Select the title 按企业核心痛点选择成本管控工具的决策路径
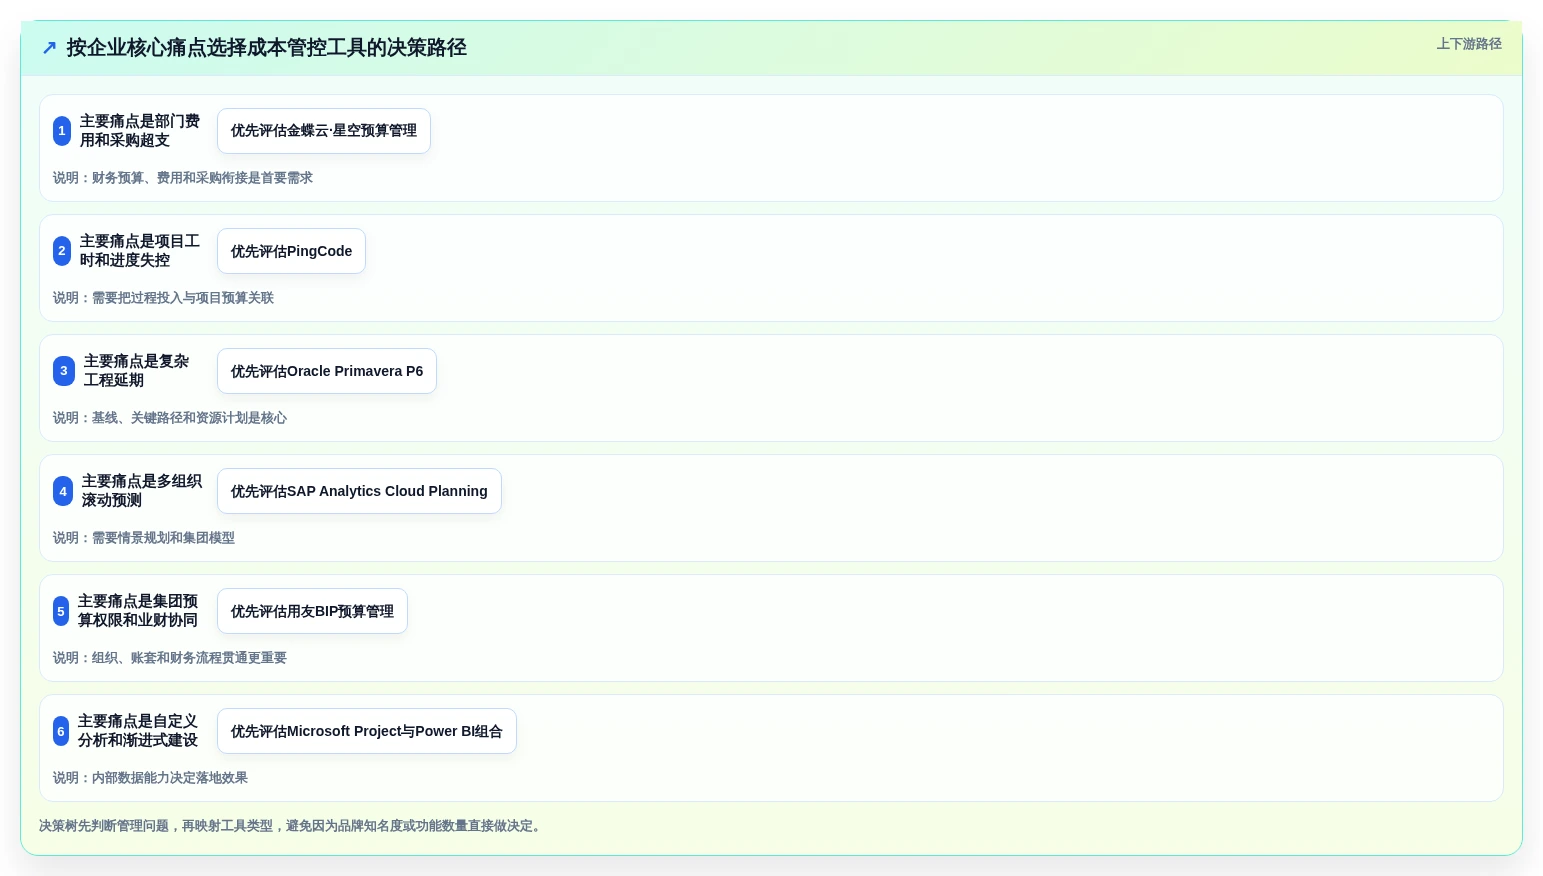 tap(267, 48)
